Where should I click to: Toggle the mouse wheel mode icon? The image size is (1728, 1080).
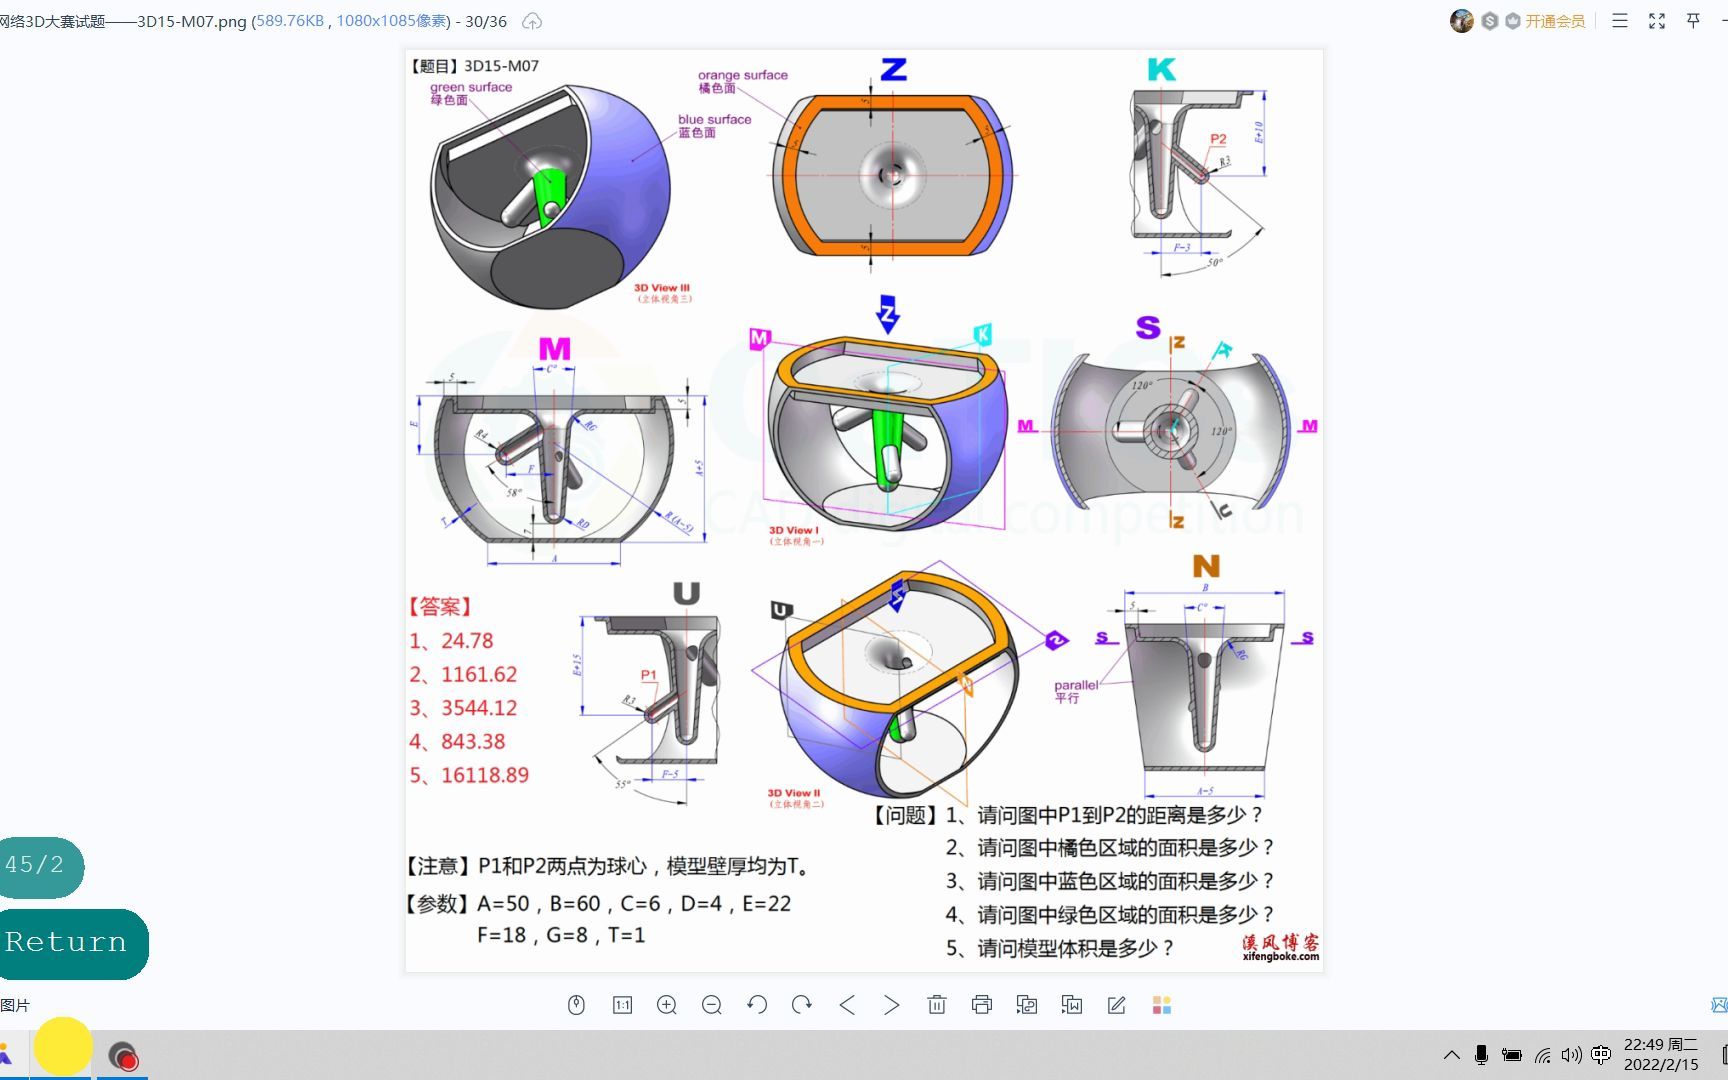576,1005
